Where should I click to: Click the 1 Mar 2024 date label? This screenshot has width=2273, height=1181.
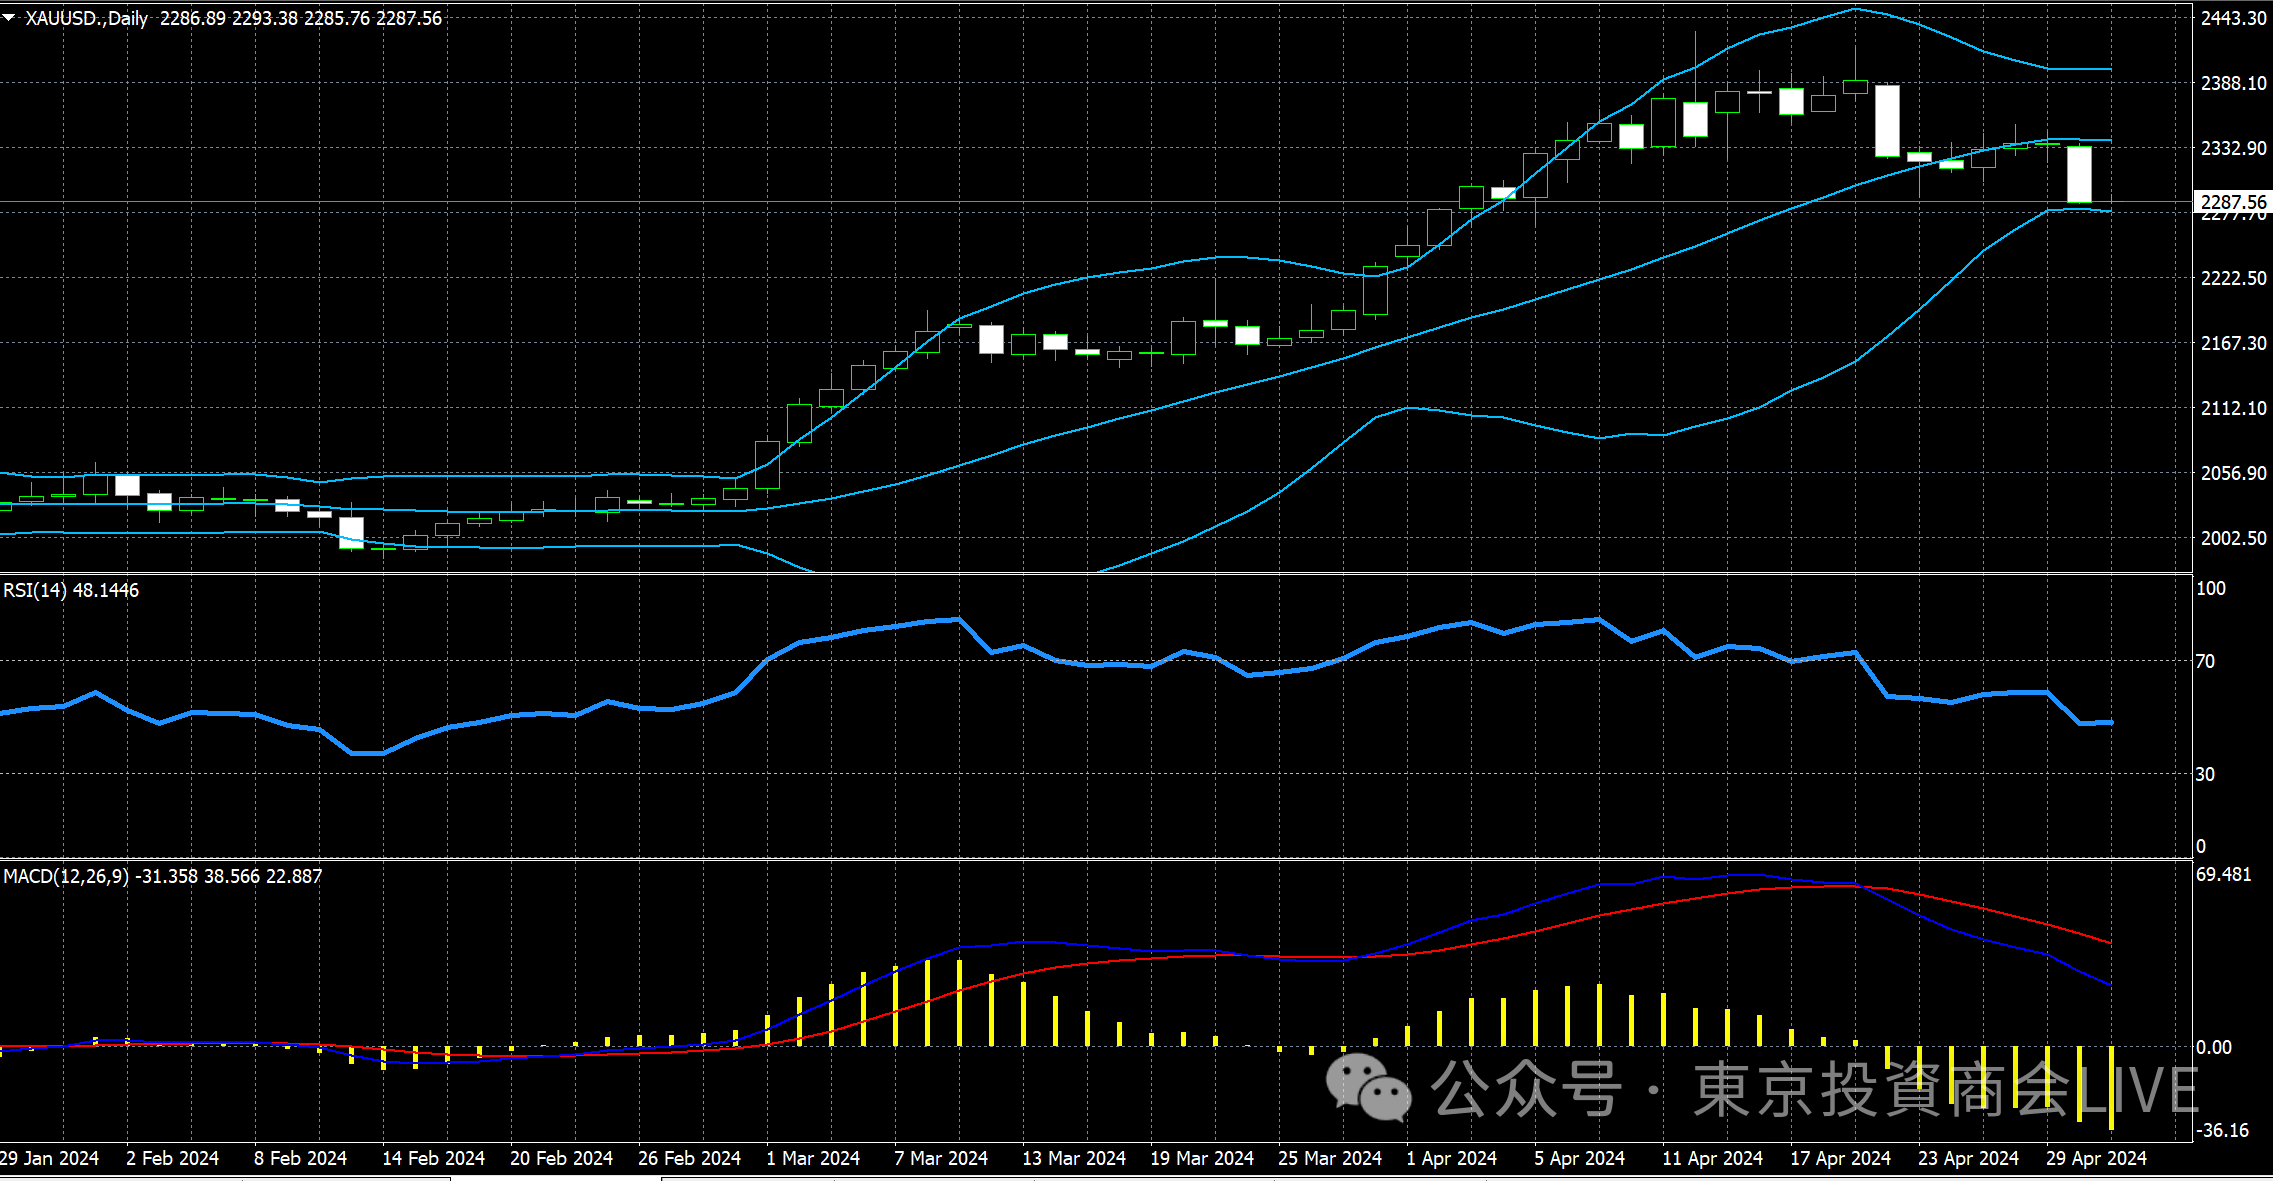(x=813, y=1158)
